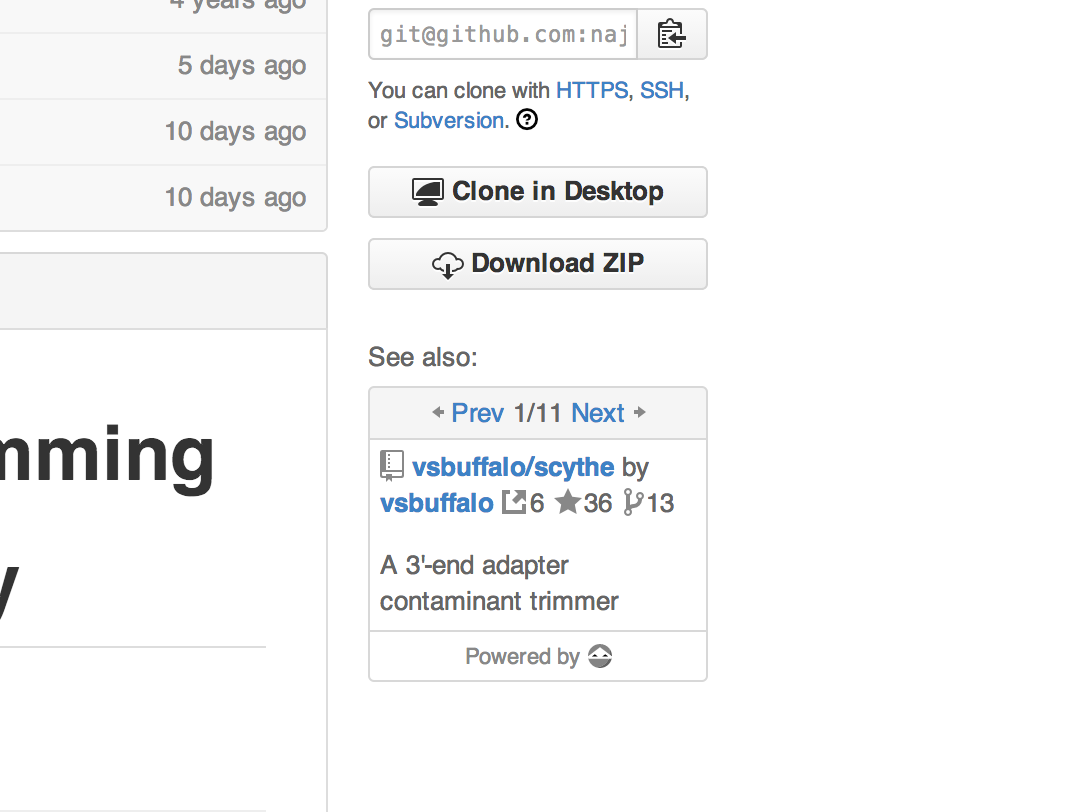Go to Prev related repository

[x=477, y=413]
